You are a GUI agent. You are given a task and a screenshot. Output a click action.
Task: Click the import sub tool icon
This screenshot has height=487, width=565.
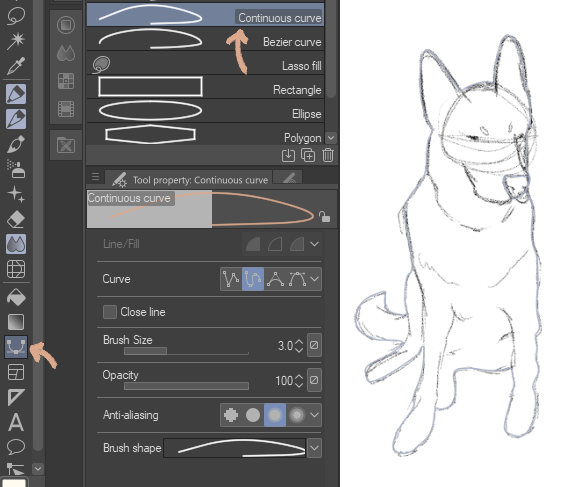pos(288,156)
